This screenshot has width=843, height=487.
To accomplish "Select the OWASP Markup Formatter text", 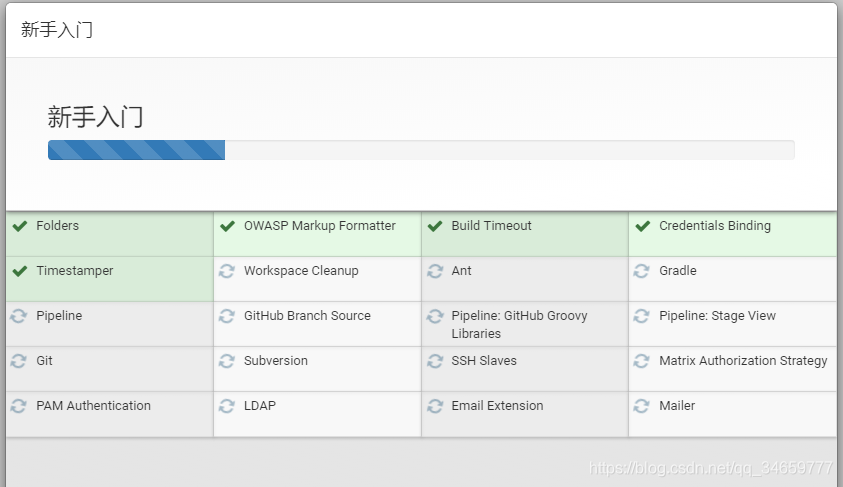I will (320, 226).
